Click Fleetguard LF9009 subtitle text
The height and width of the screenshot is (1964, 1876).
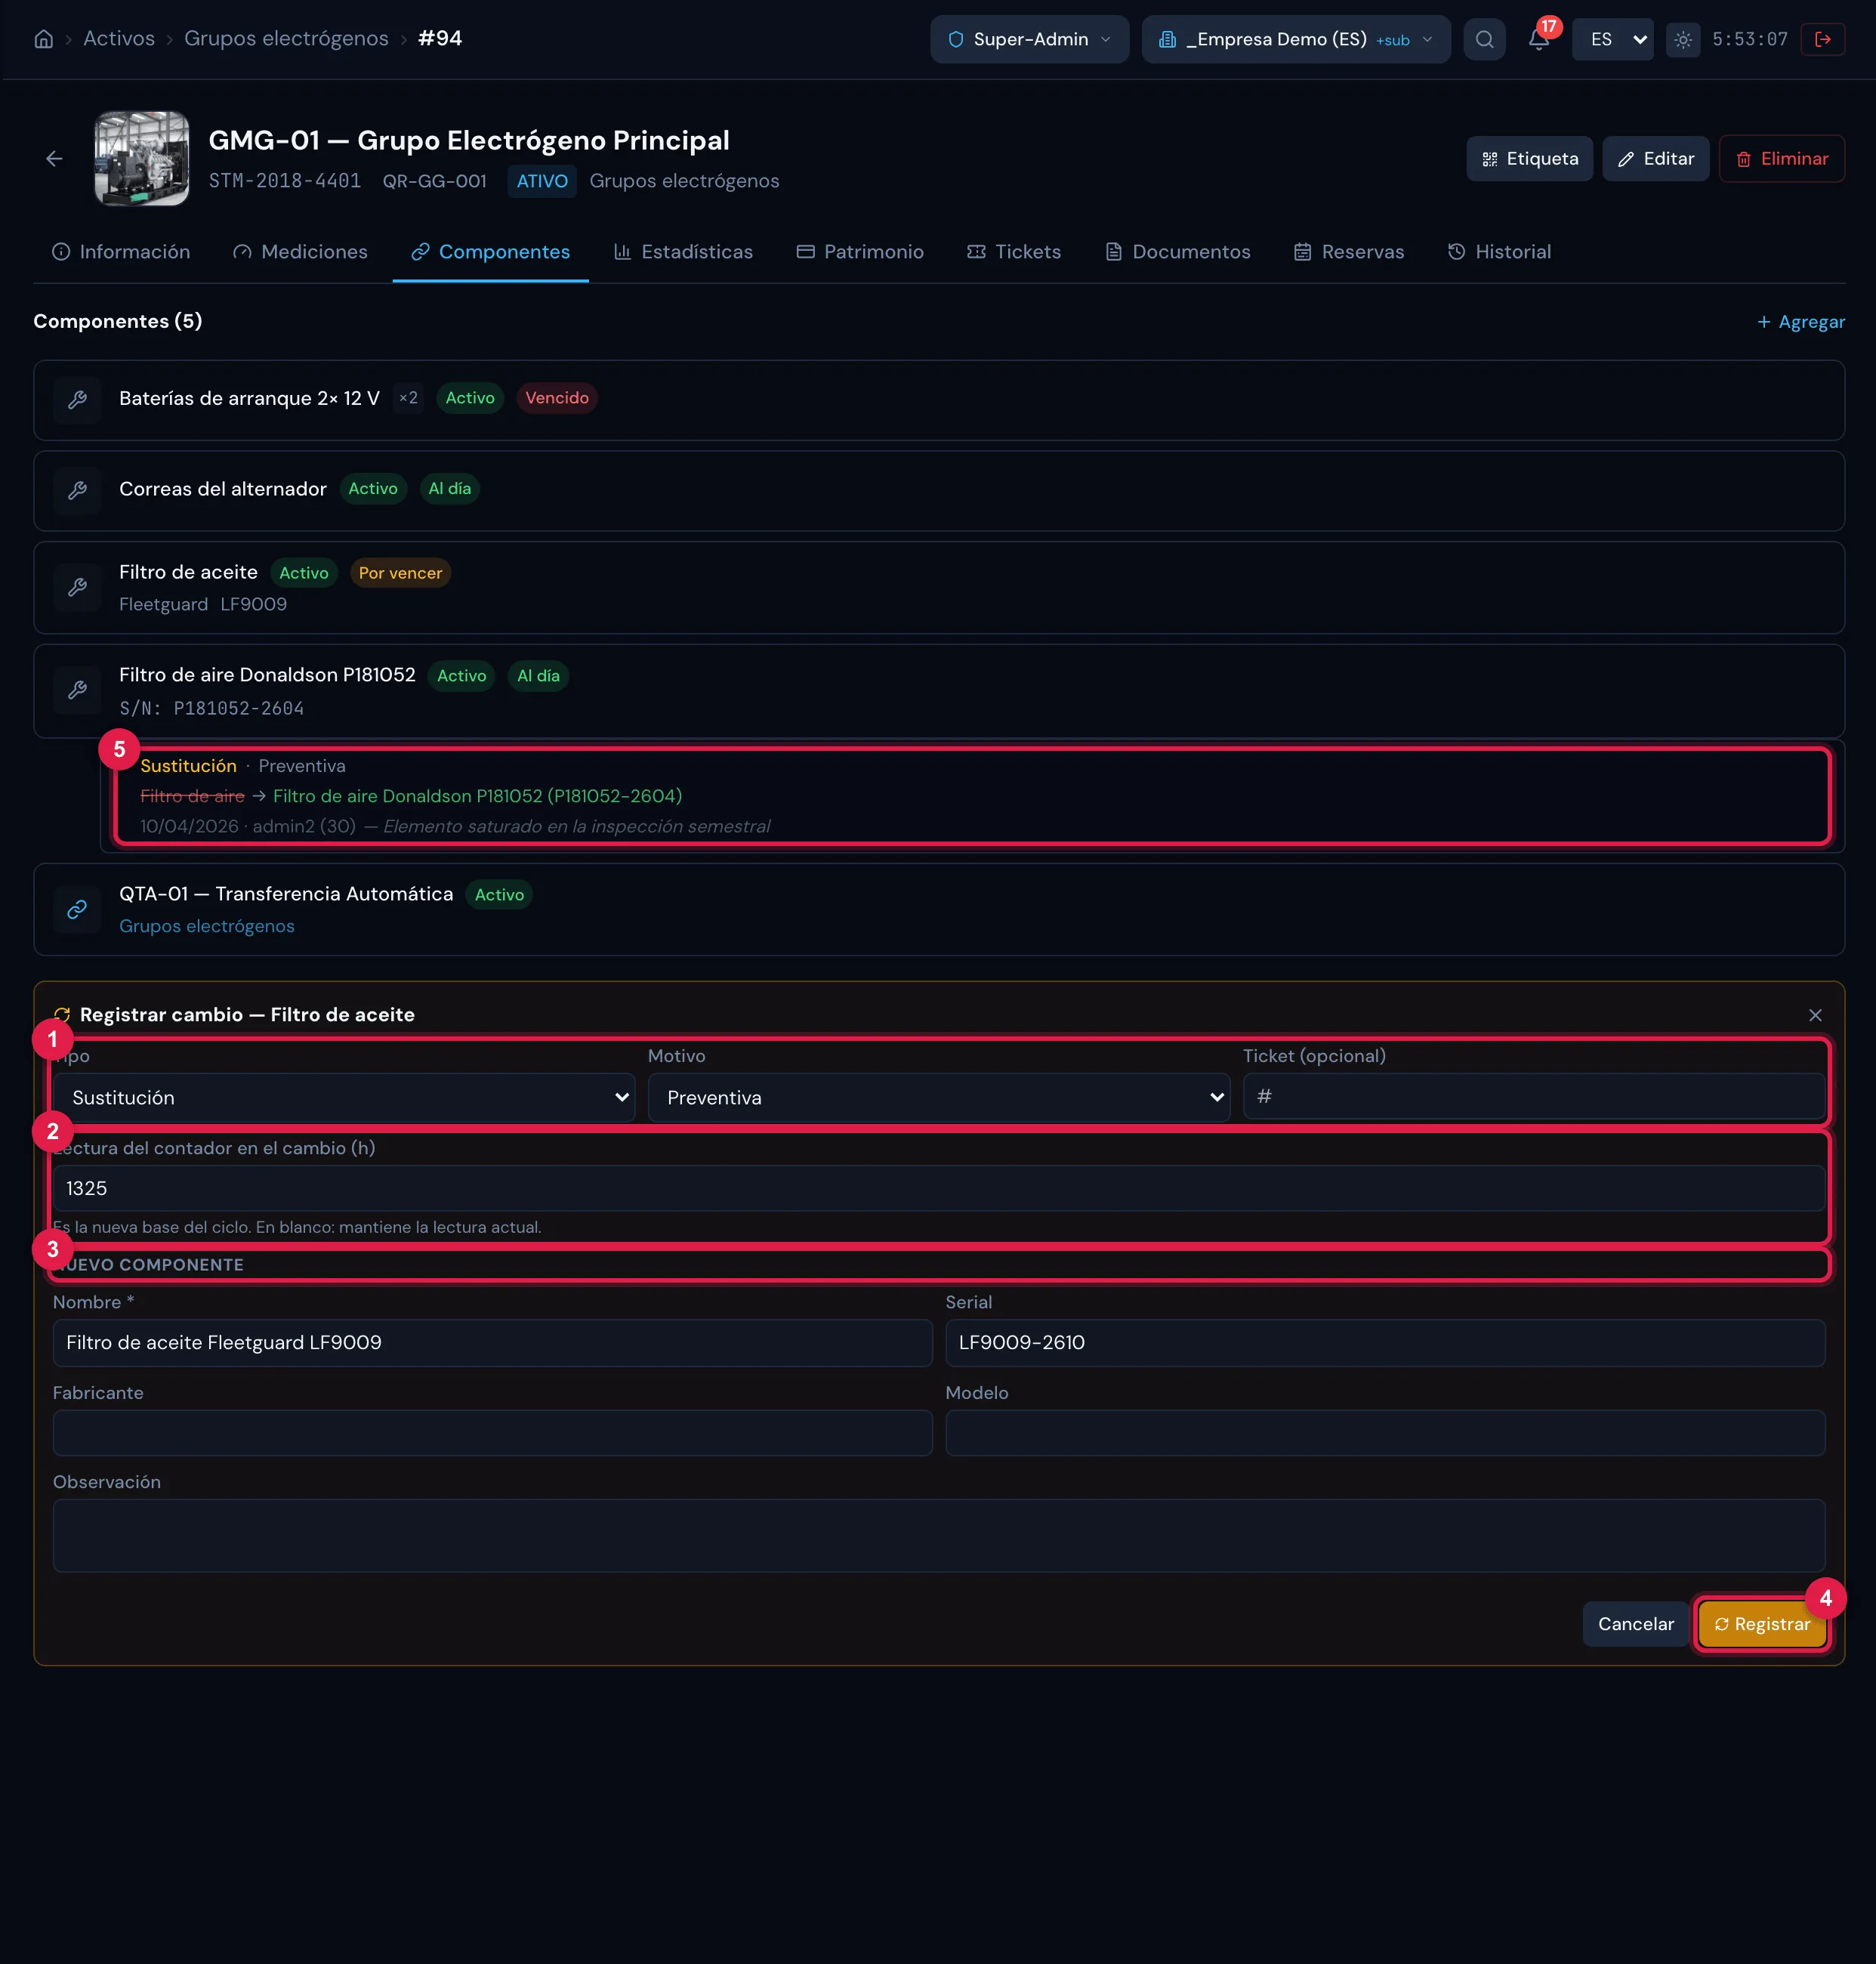203,604
